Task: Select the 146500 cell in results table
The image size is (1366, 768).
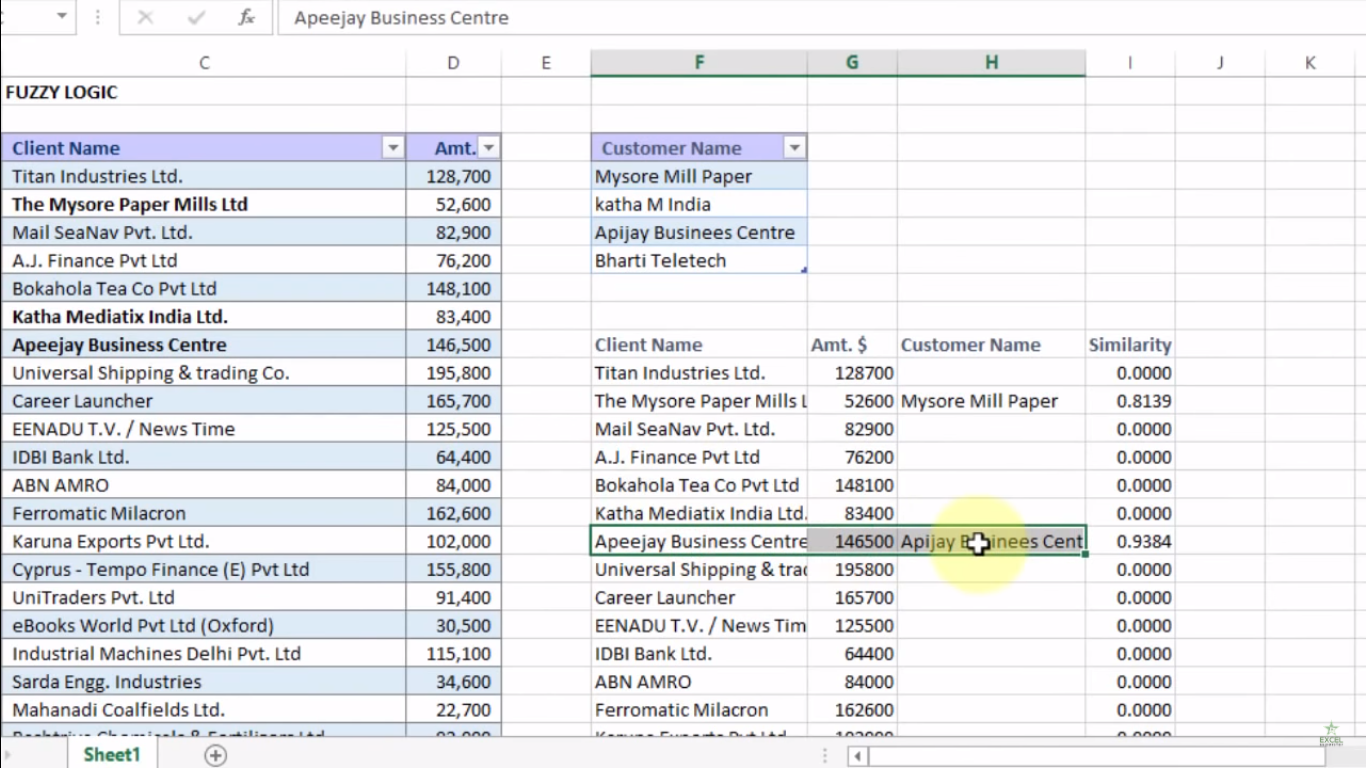Action: [852, 541]
